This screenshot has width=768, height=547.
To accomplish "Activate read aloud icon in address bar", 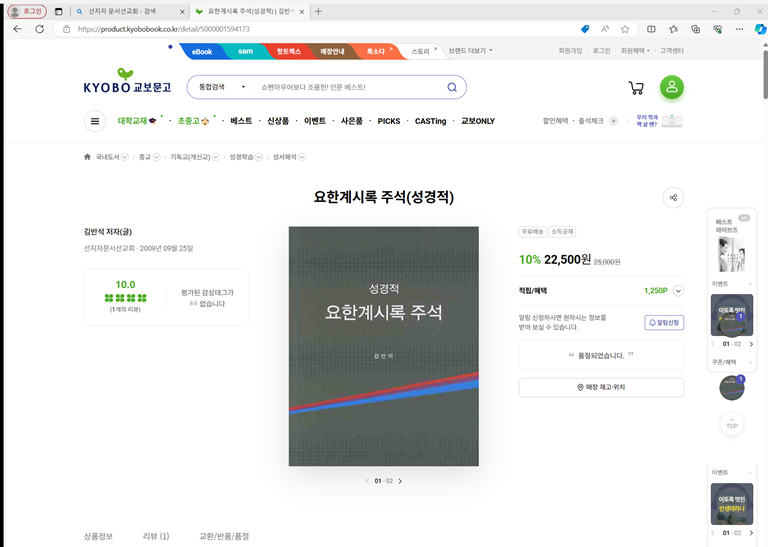I will coord(605,29).
